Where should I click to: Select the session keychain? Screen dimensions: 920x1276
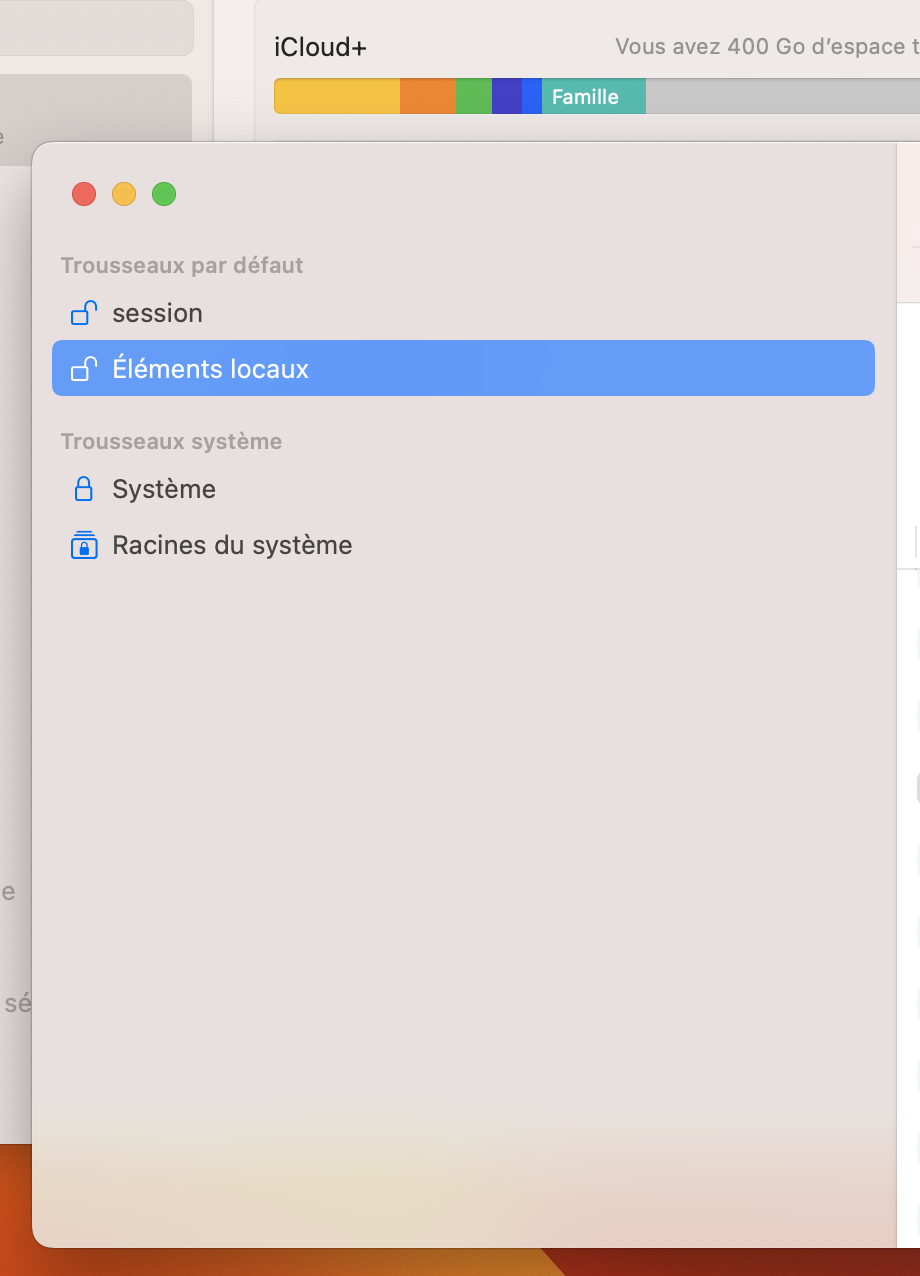pos(157,313)
